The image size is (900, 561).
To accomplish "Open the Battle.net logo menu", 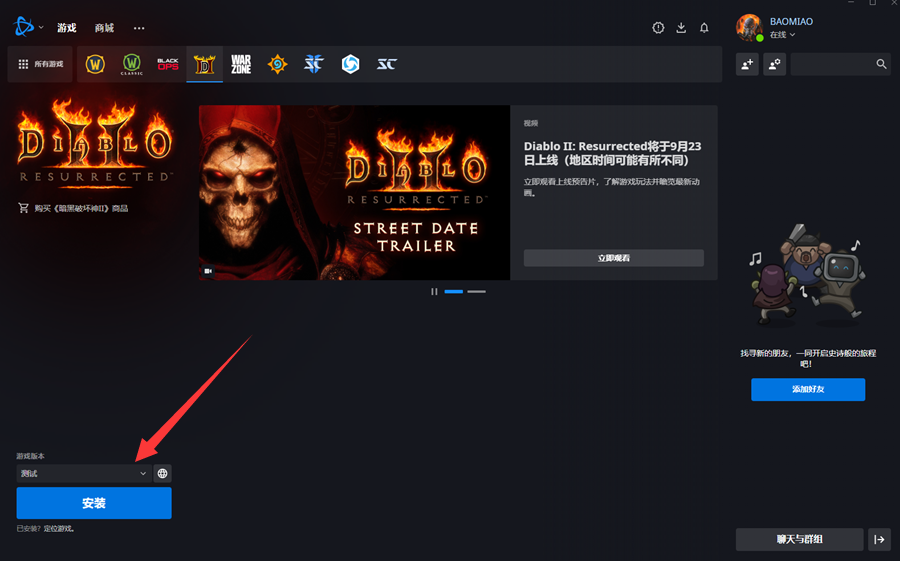I will tap(24, 26).
